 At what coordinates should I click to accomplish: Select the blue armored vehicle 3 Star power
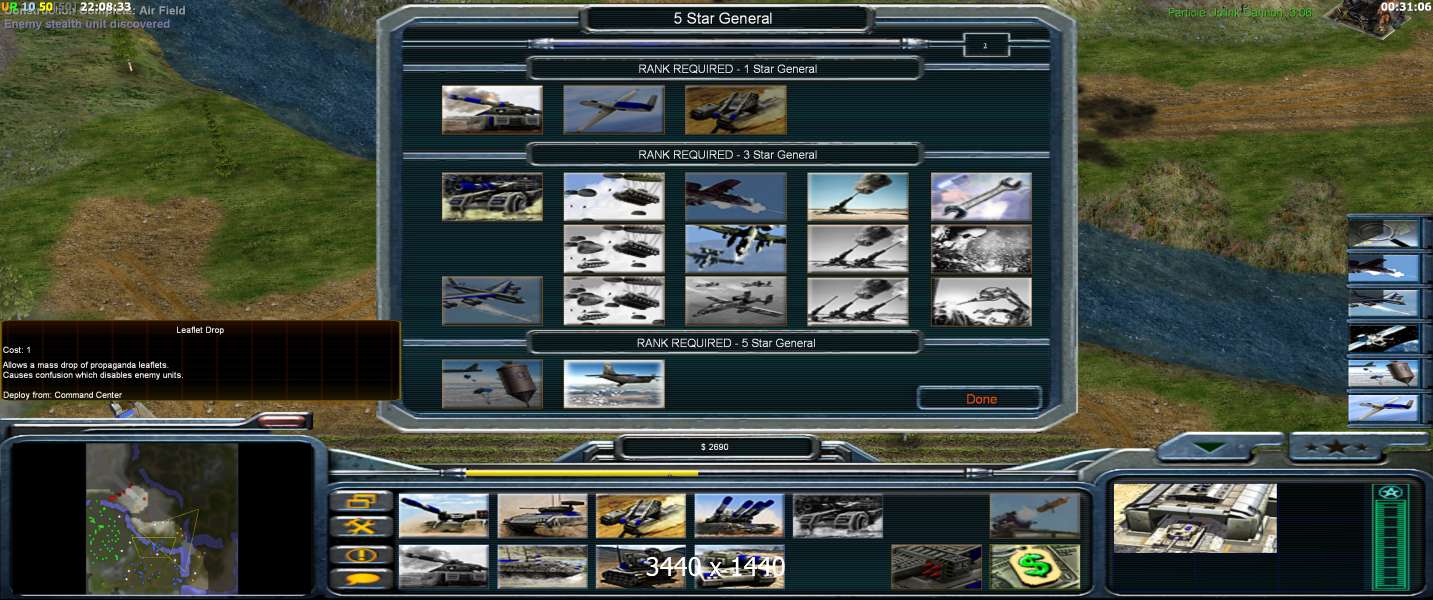pyautogui.click(x=492, y=197)
